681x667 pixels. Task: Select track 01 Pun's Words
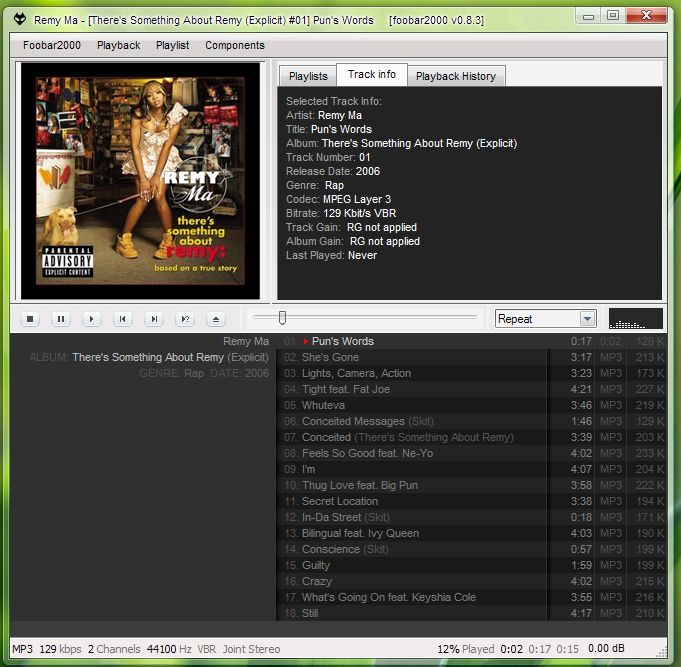[x=472, y=341]
